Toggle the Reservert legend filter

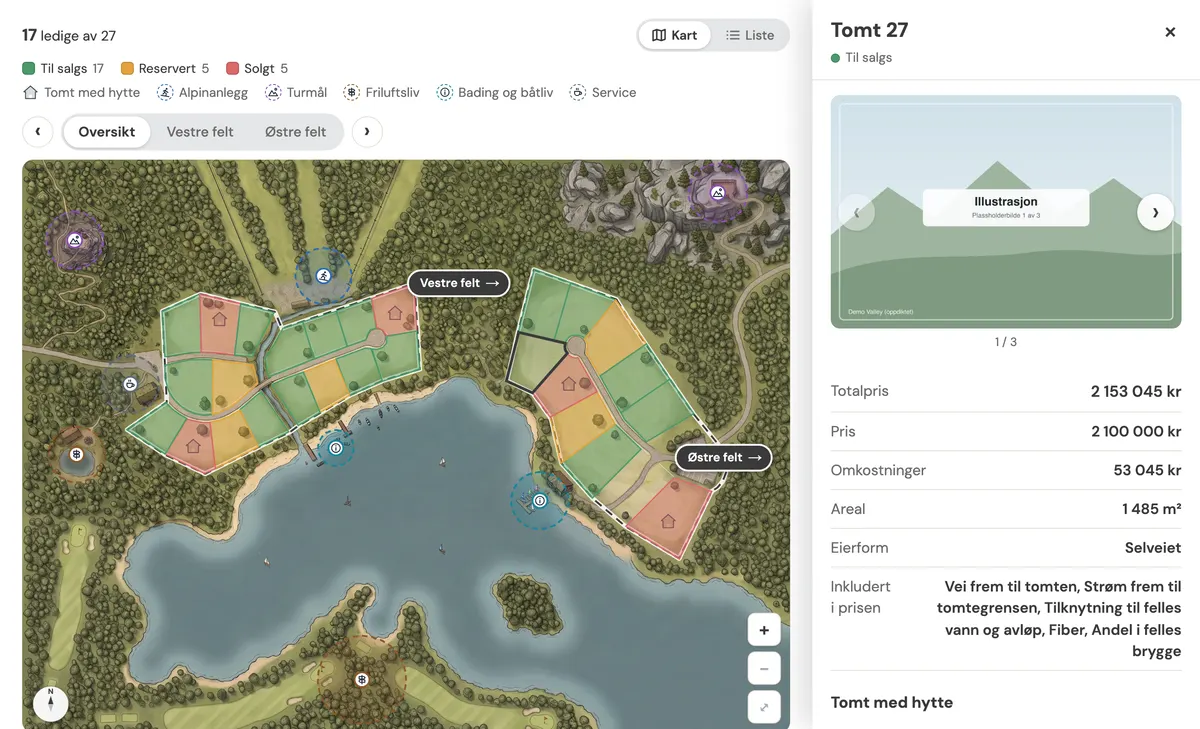165,68
